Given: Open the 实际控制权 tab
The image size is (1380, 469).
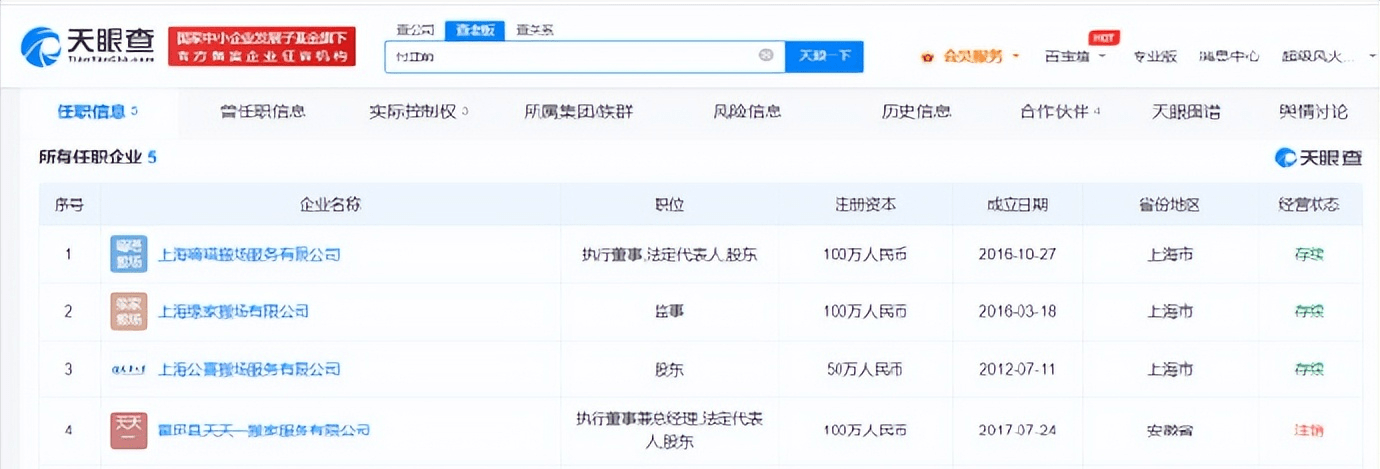Looking at the screenshot, I should click(418, 111).
